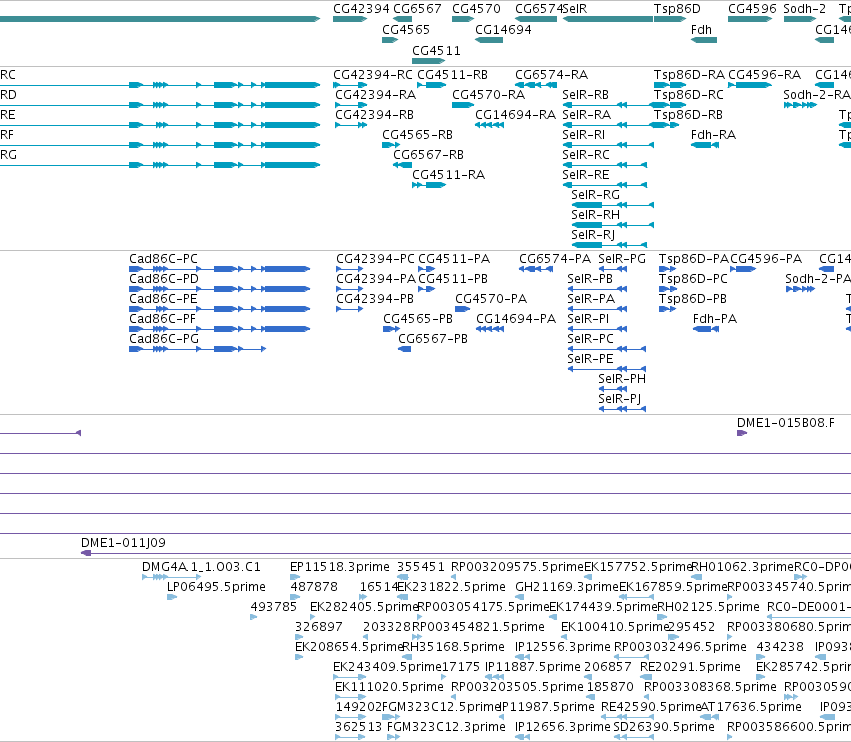Screen dimensions: 851x742
Task: Click the SelR-RC transcript label
Action: point(586,155)
